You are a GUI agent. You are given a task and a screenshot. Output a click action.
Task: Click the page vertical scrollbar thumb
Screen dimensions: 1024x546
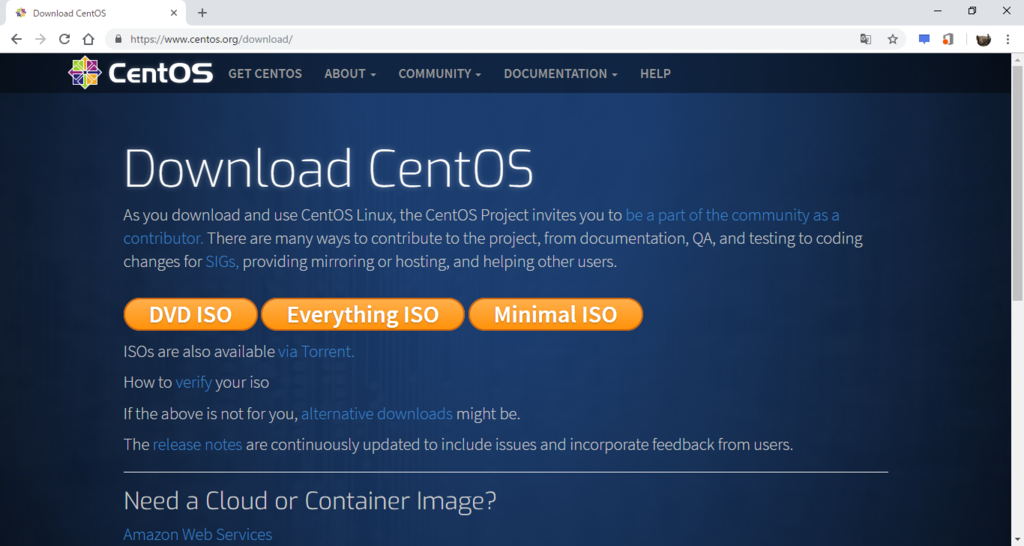tap(1017, 183)
